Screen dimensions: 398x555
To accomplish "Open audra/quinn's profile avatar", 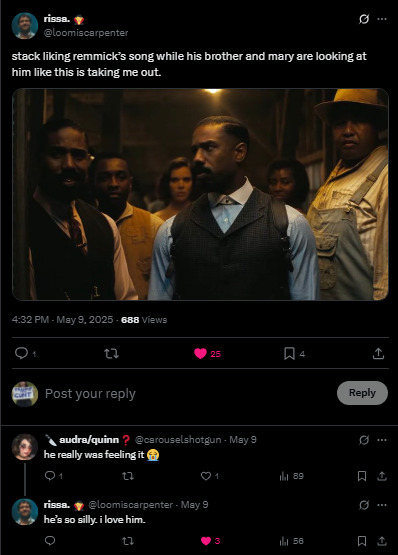I will [24, 447].
